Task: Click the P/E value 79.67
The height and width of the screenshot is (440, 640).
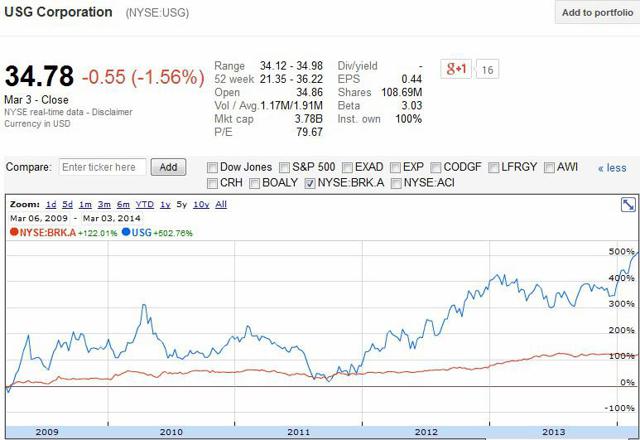Action: [309, 132]
